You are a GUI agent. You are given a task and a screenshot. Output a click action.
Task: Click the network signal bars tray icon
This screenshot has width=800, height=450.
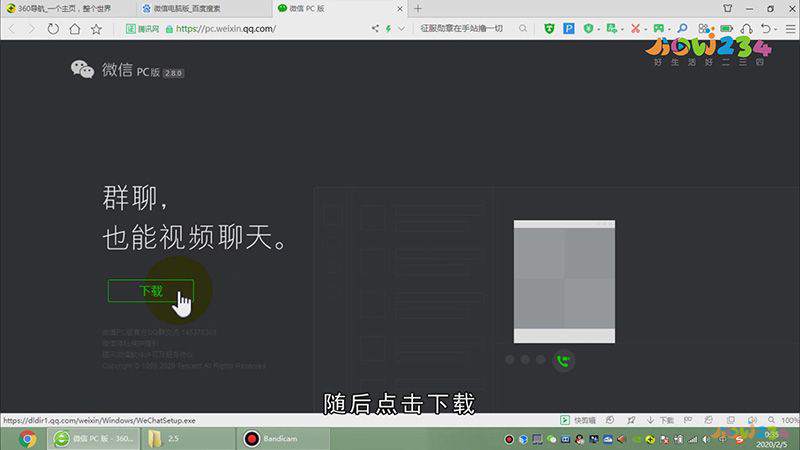pyautogui.click(x=692, y=439)
